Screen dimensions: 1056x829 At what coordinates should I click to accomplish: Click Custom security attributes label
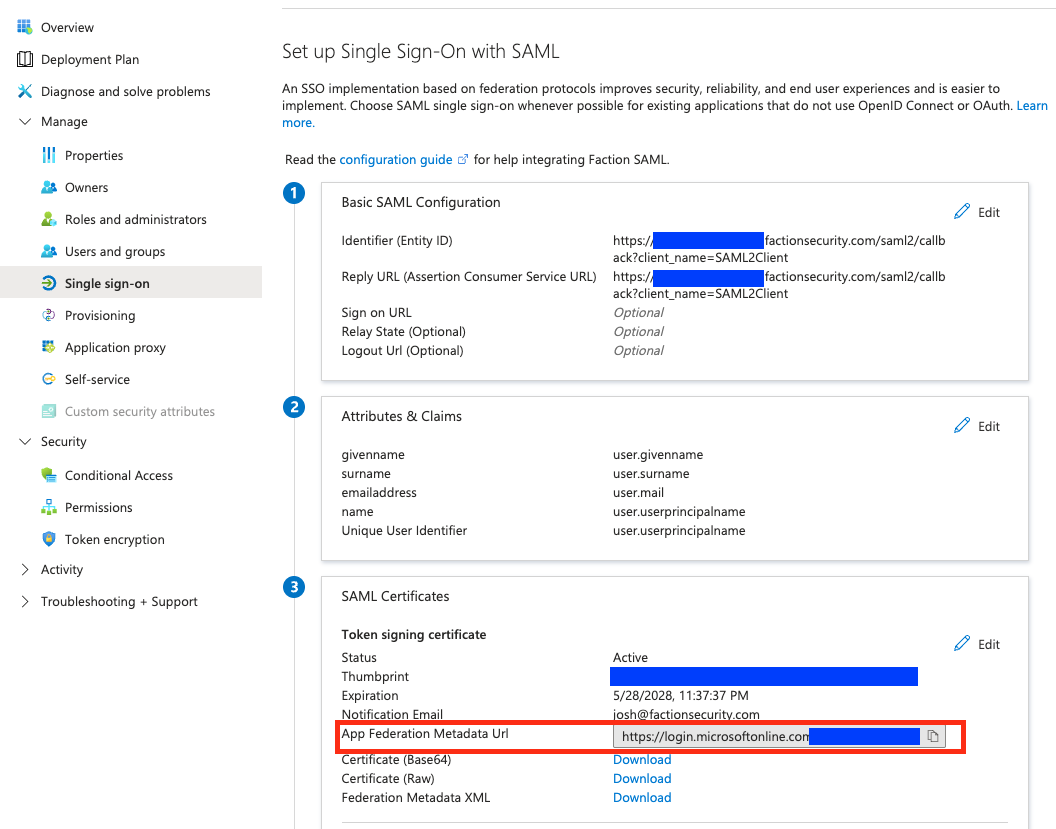tap(139, 411)
